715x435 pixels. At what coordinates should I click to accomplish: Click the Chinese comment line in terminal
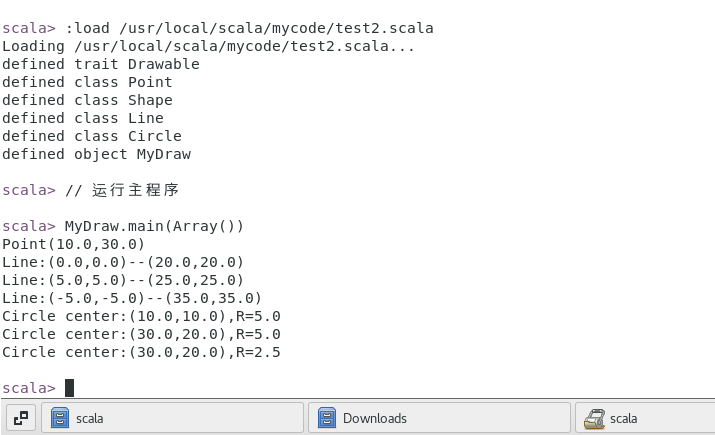click(122, 190)
